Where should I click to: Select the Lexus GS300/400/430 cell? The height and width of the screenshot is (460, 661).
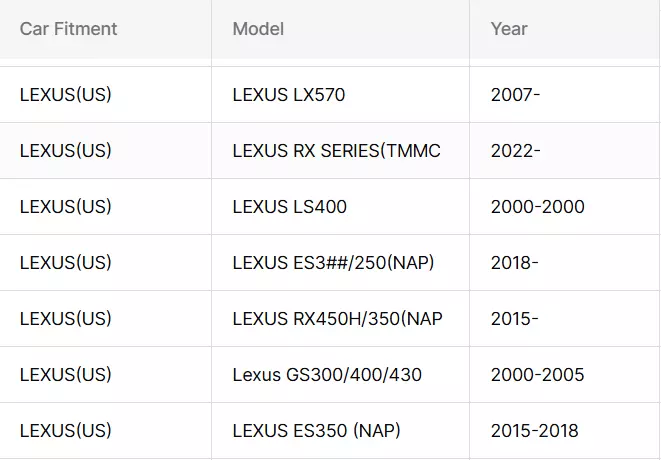[x=340, y=374]
